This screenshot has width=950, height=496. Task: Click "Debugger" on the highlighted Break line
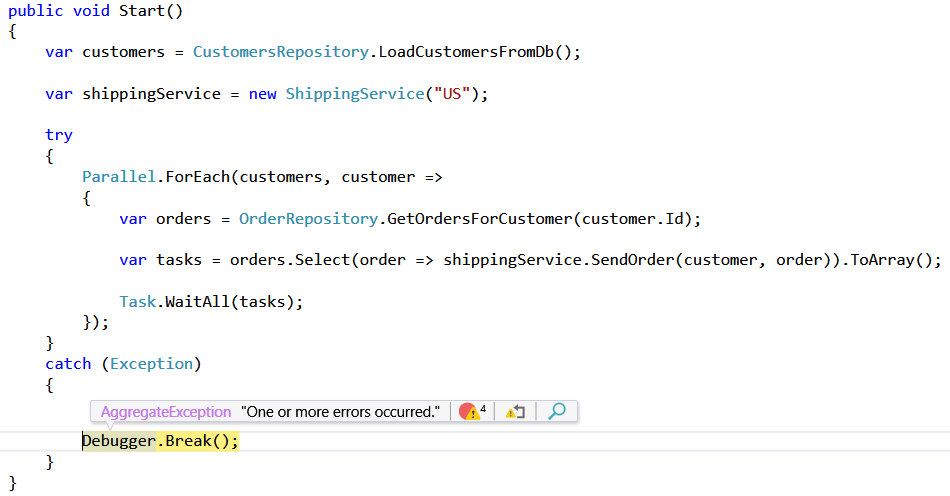click(x=119, y=441)
